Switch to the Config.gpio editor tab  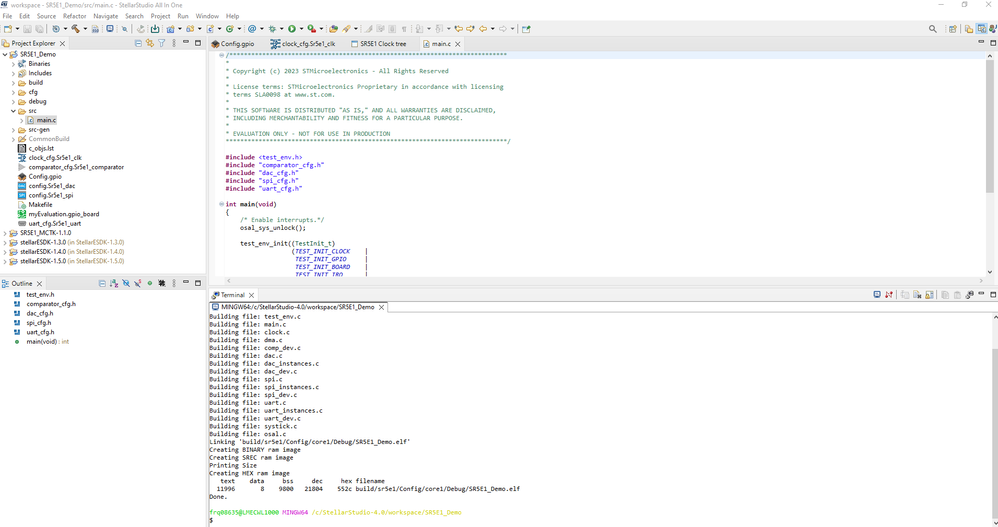tap(233, 44)
